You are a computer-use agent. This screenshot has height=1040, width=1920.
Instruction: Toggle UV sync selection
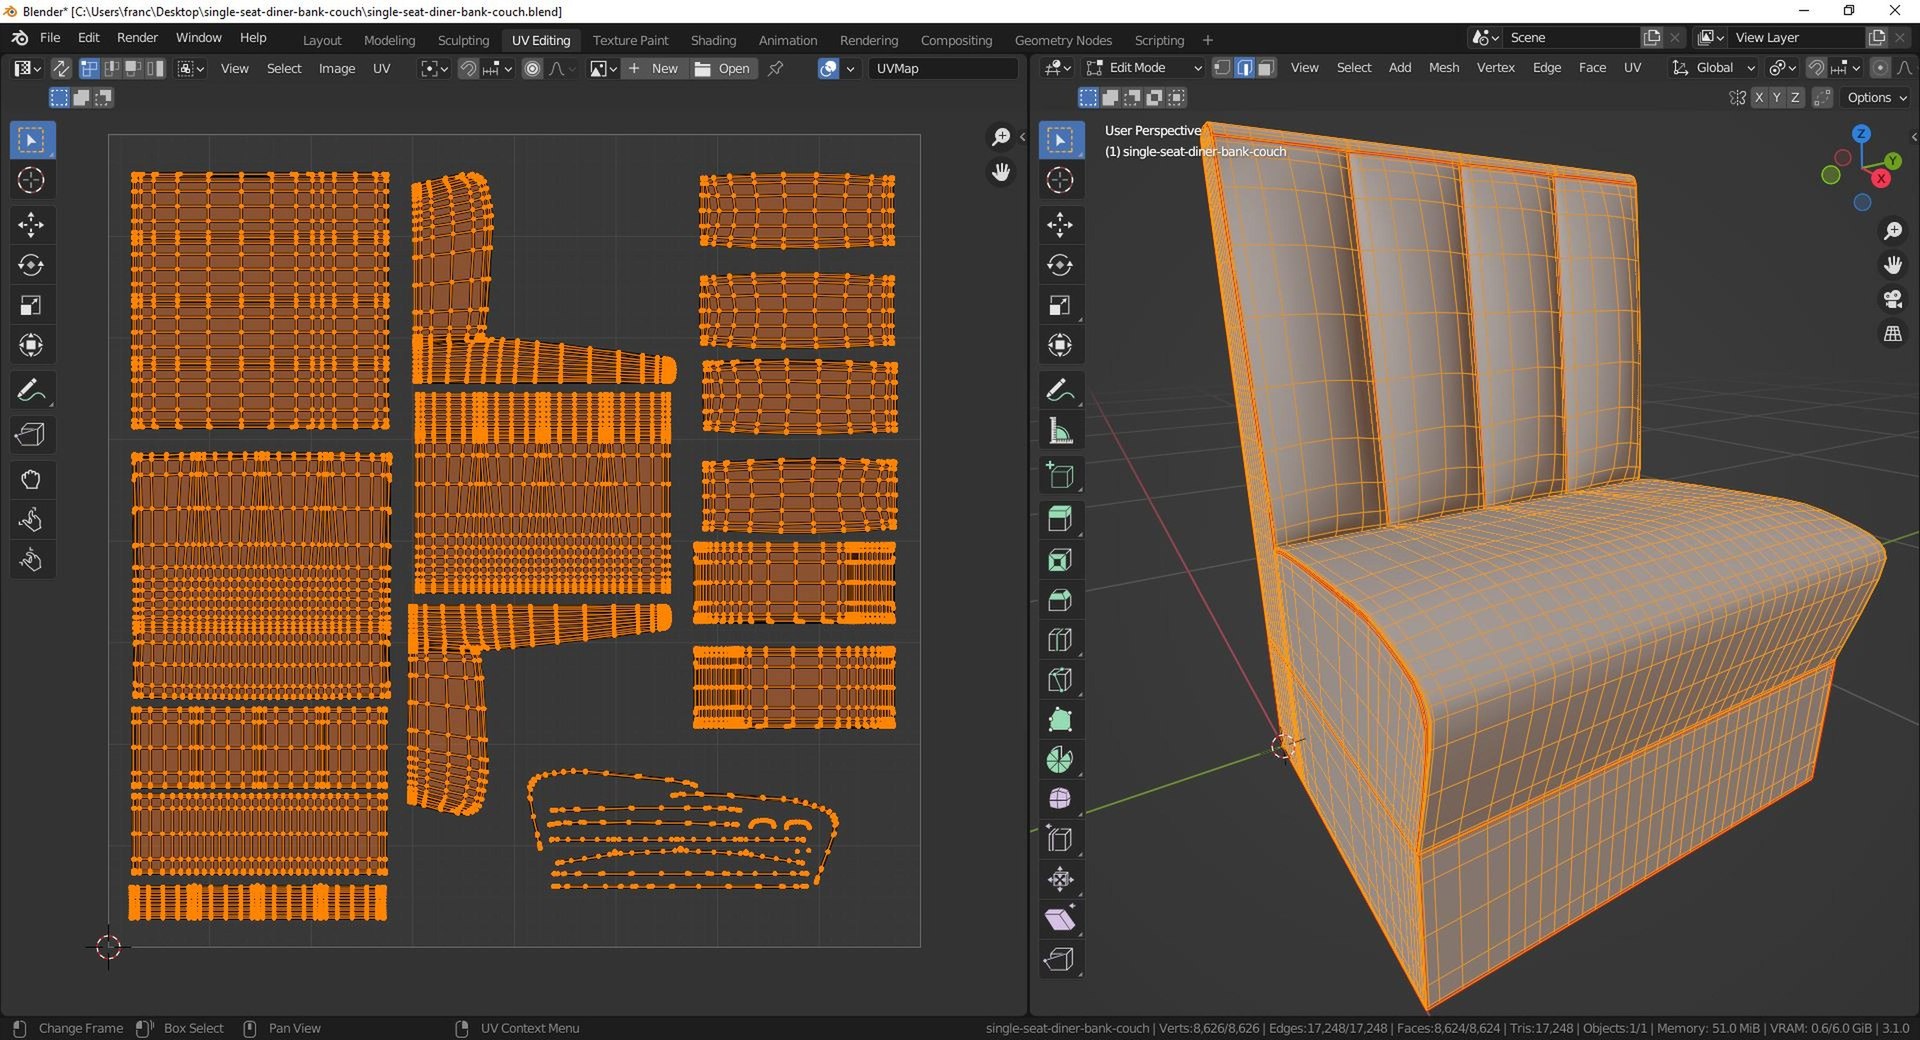(x=61, y=68)
